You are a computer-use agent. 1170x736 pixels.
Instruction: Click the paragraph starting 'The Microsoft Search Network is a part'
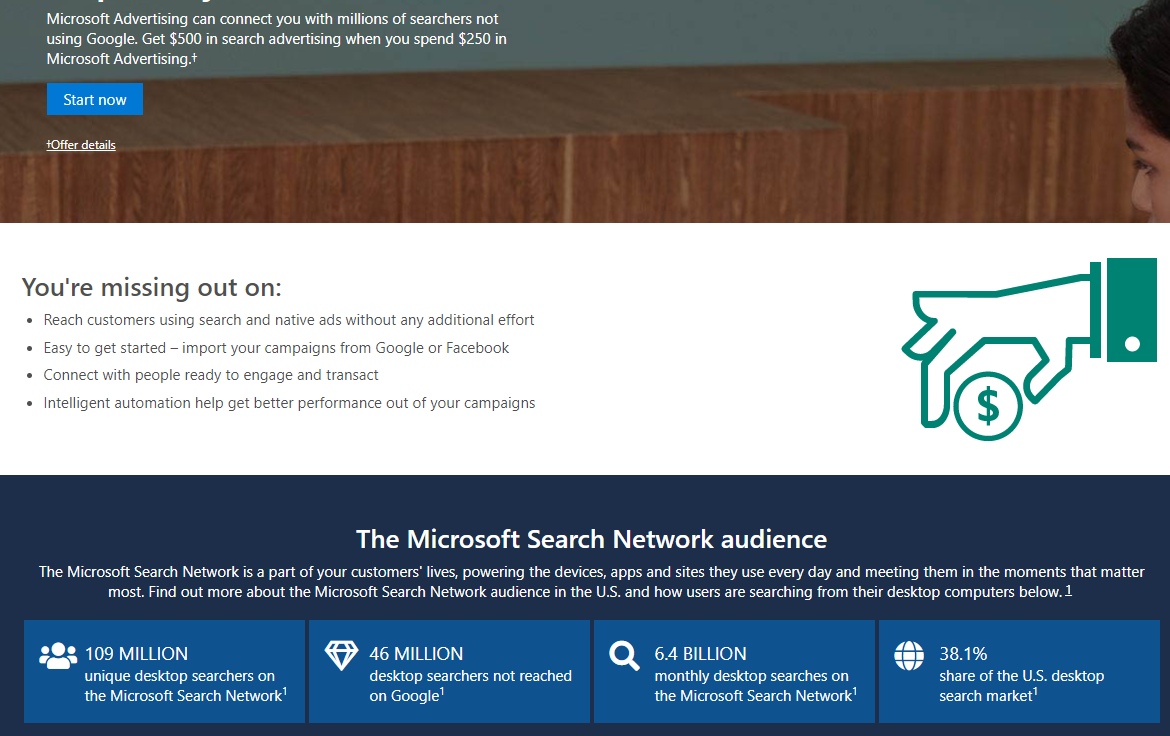click(592, 581)
